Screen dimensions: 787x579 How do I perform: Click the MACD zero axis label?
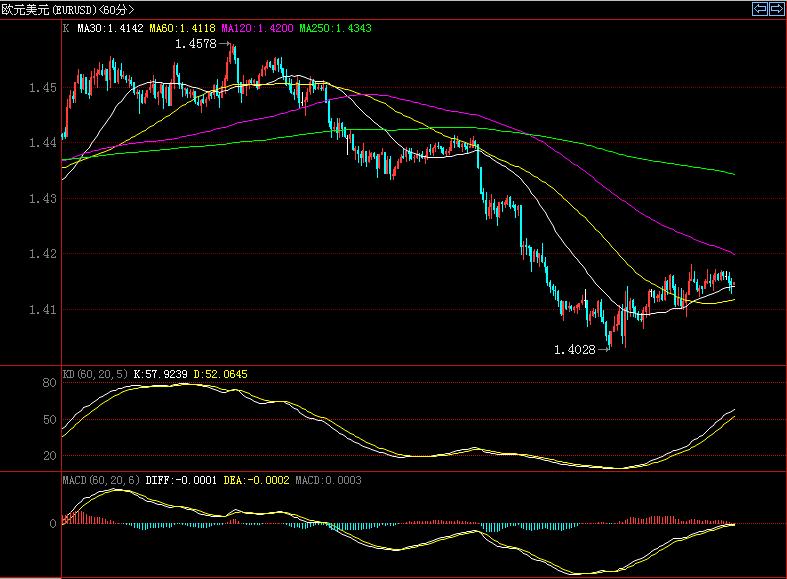(53, 523)
